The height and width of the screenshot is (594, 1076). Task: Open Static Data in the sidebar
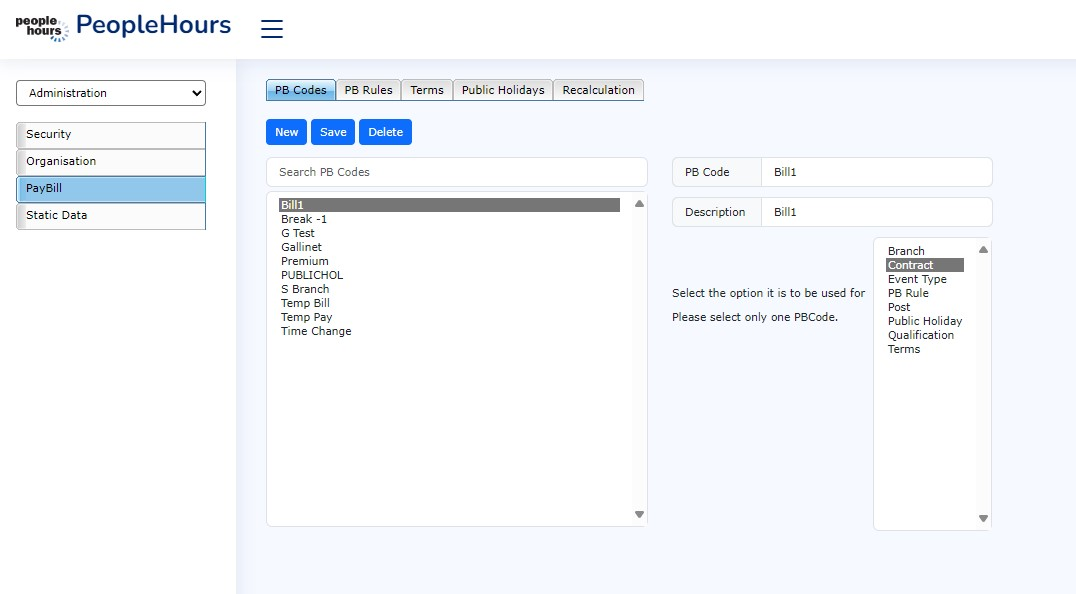tap(111, 216)
